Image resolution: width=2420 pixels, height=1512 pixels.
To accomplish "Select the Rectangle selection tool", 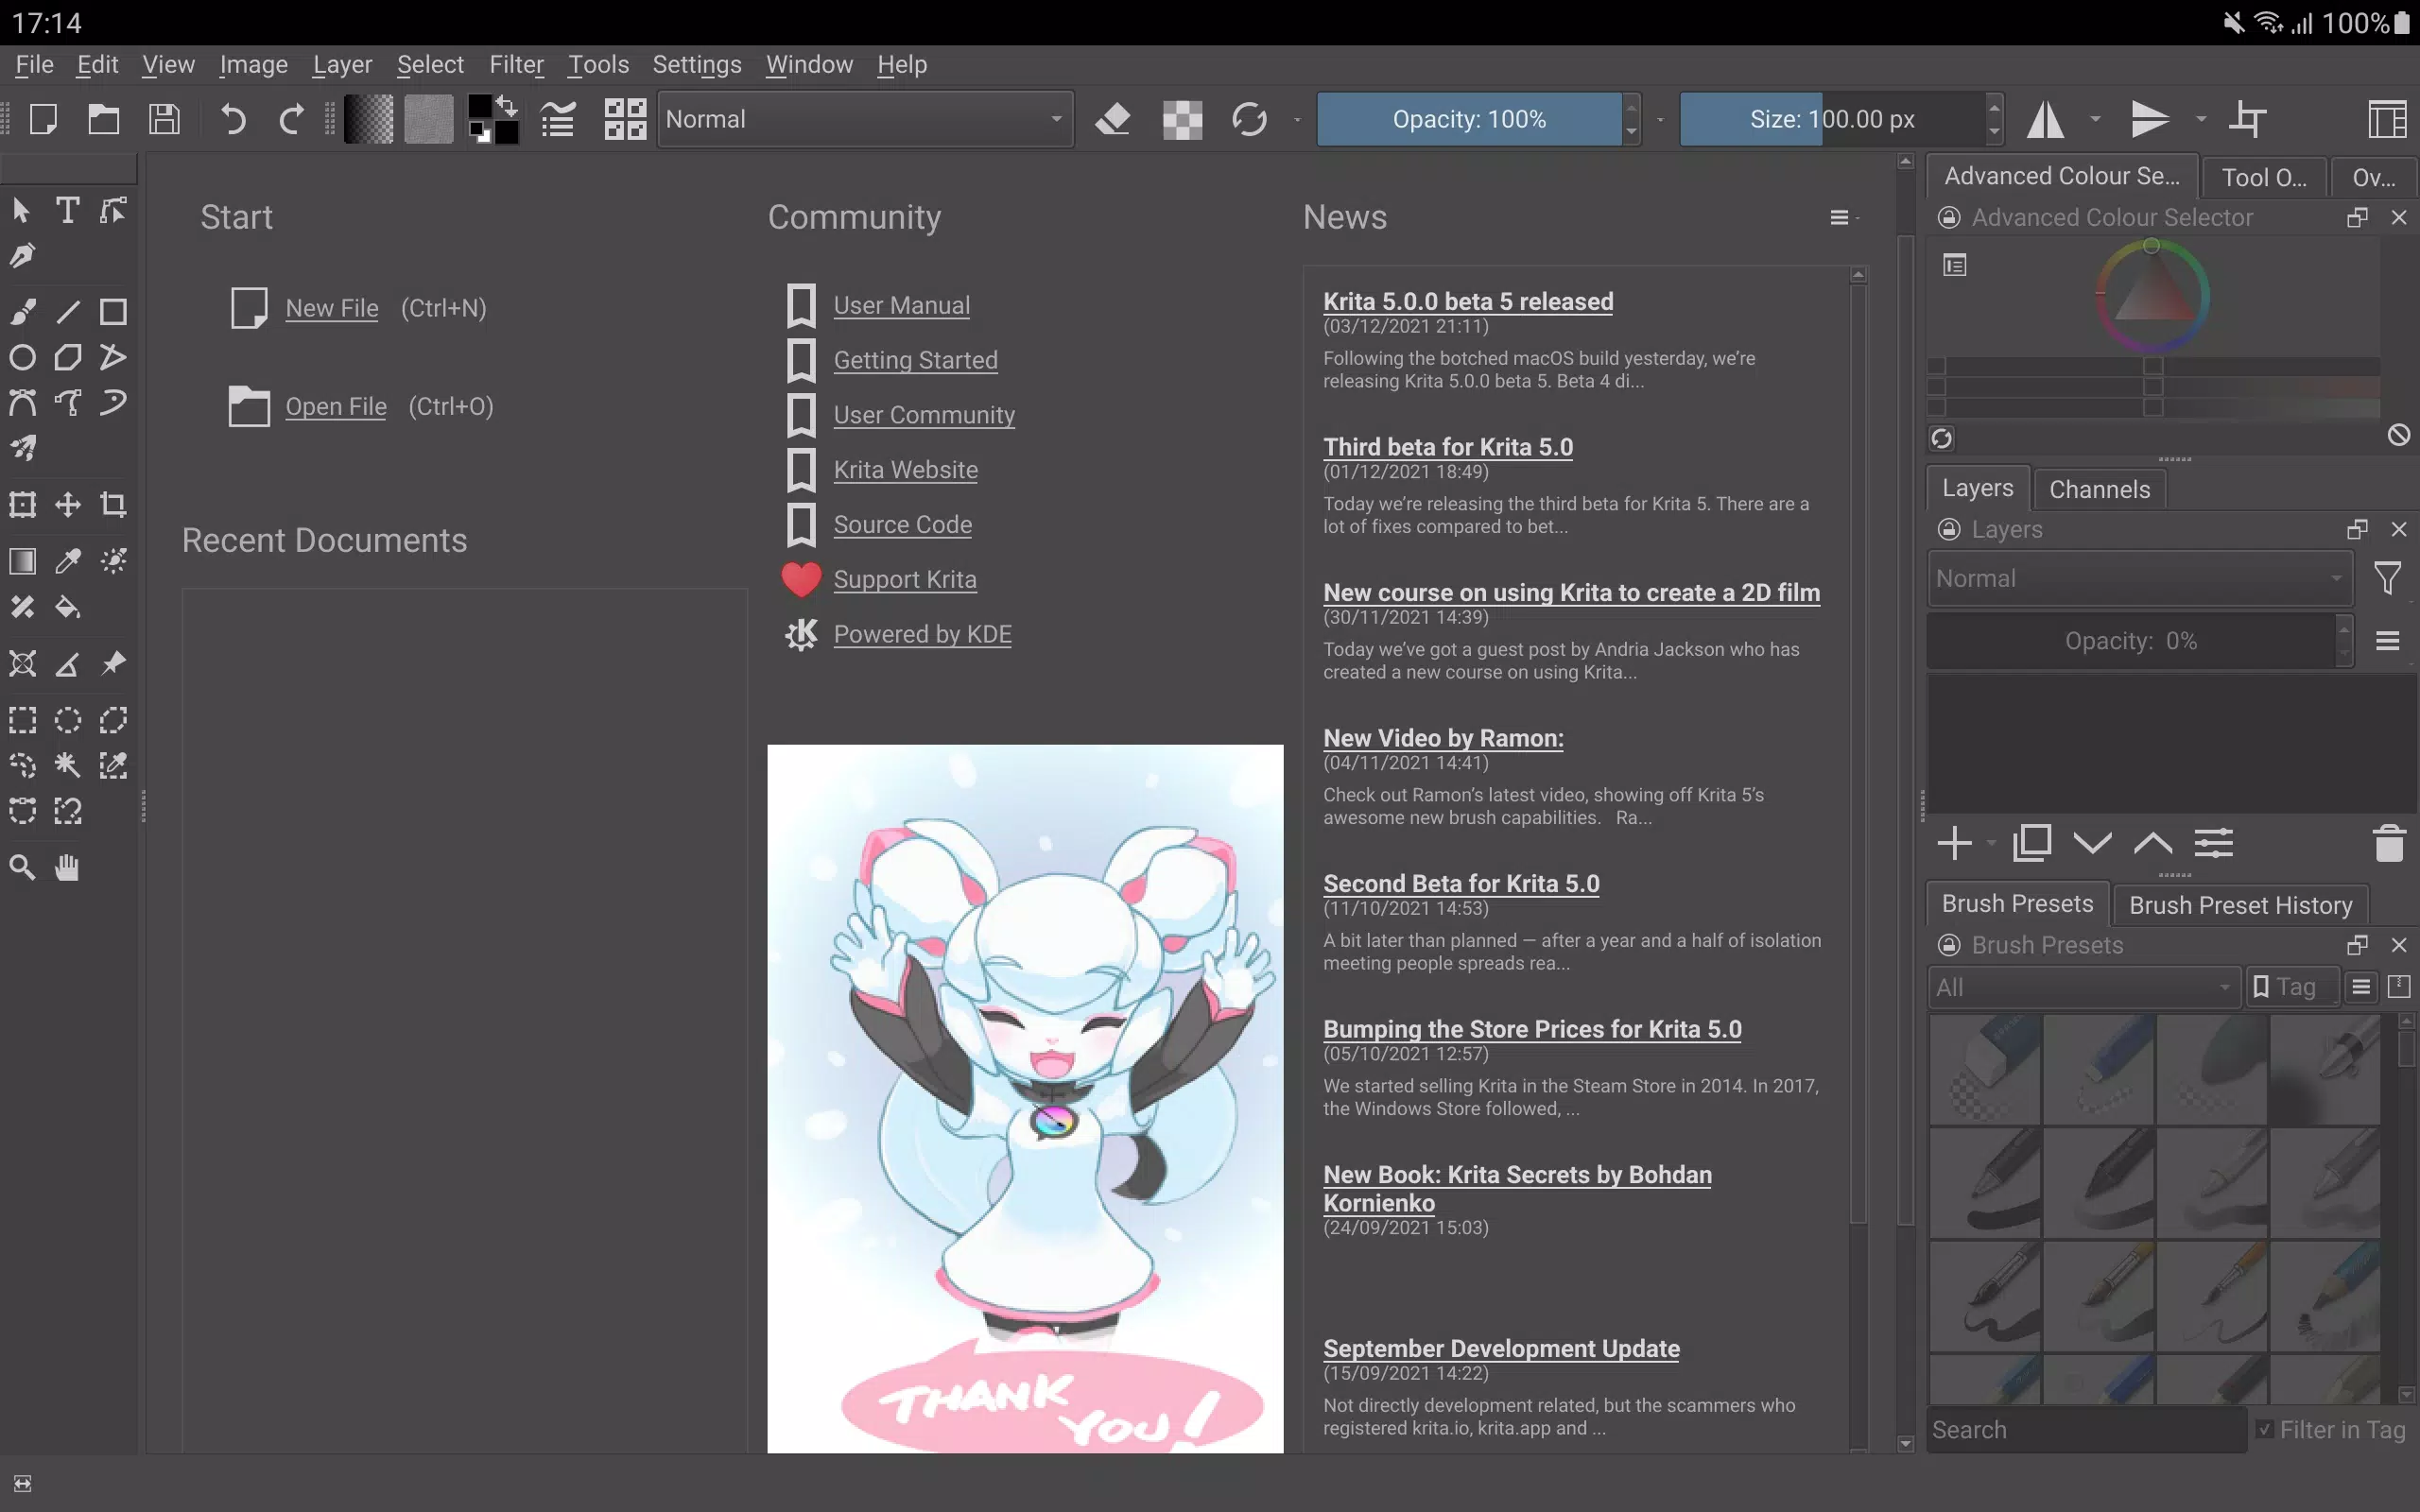I will (x=23, y=719).
